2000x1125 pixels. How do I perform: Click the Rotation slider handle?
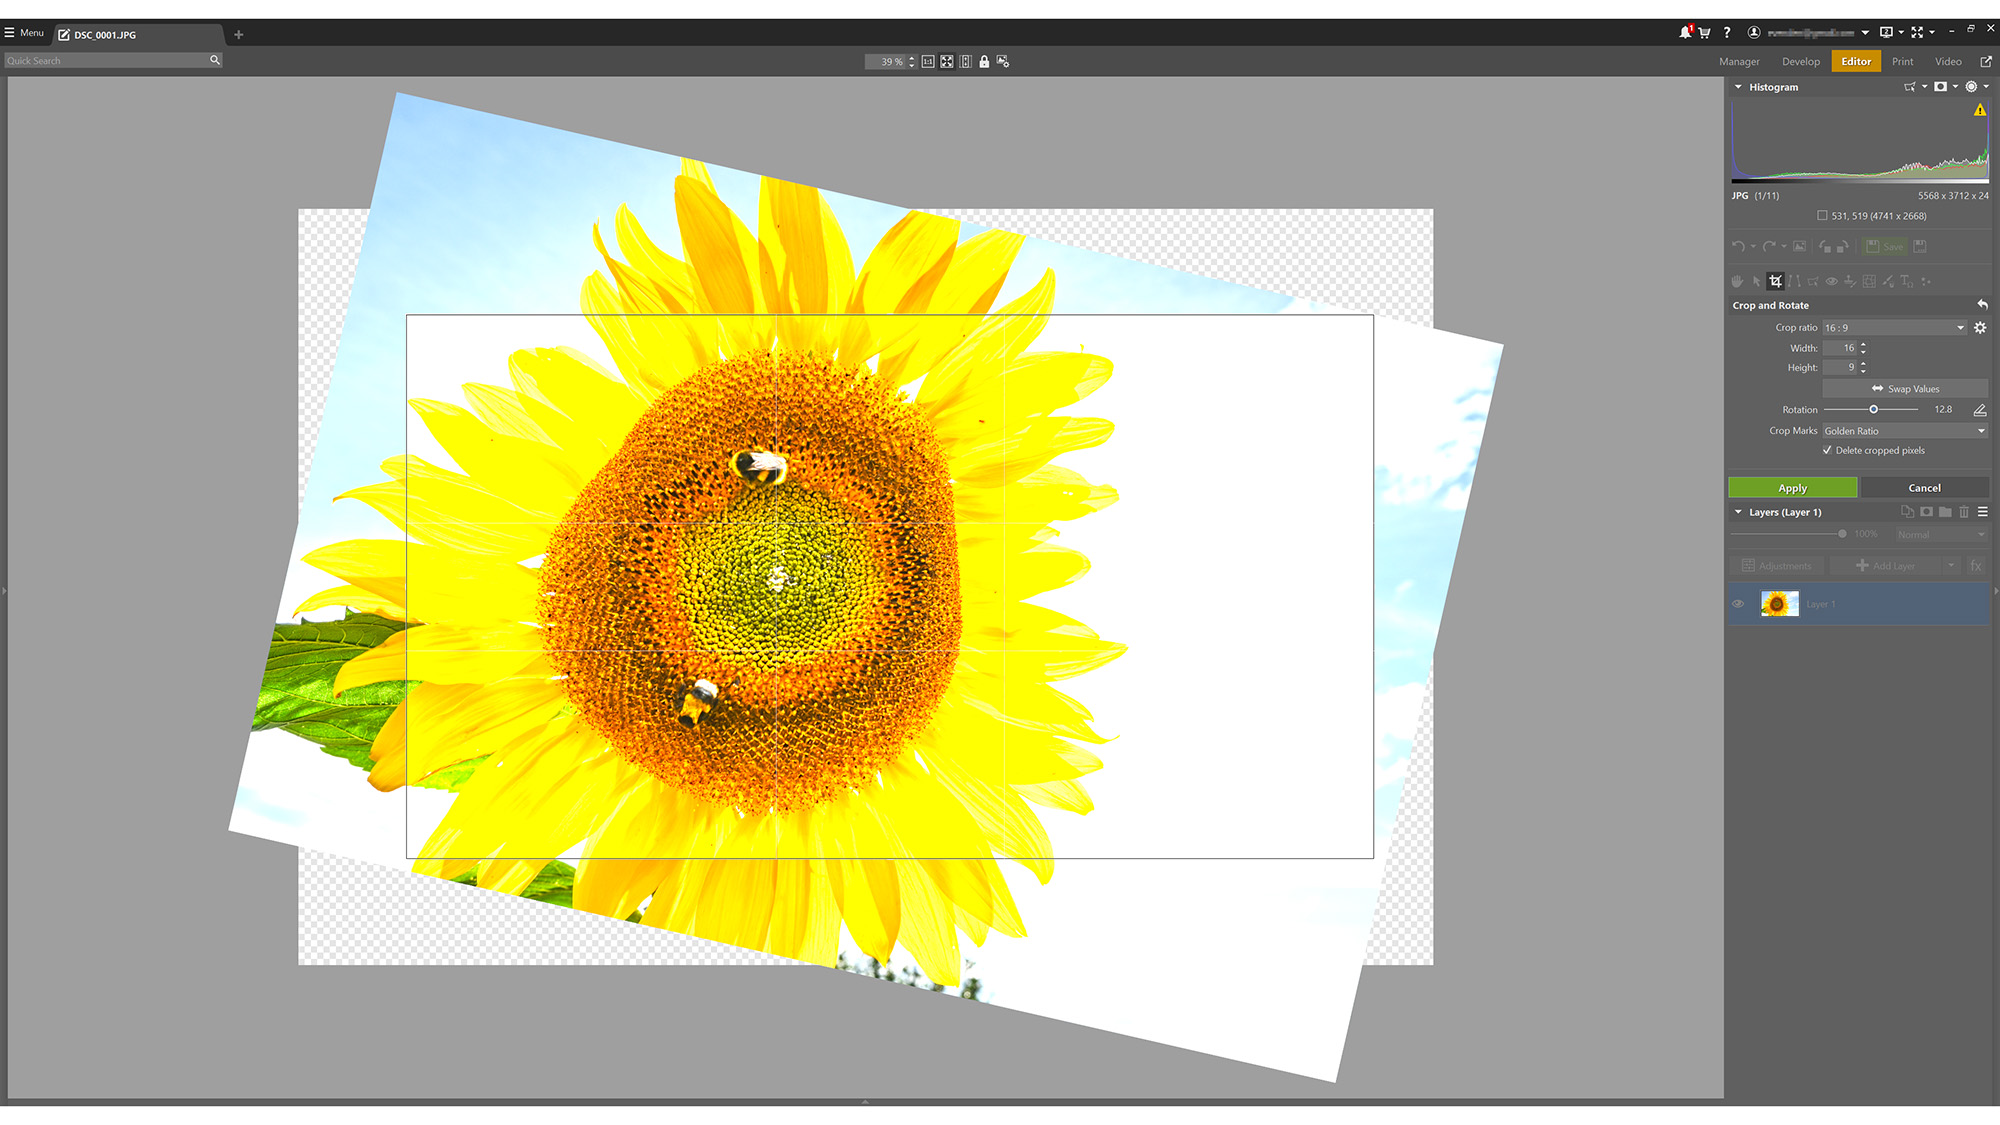pyautogui.click(x=1873, y=410)
